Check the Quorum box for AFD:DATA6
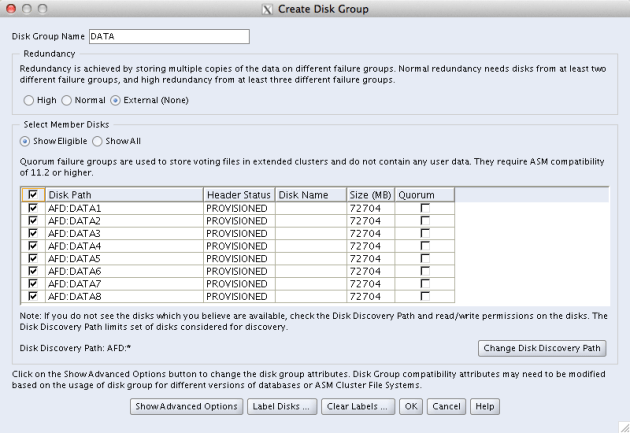The image size is (630, 433). [x=424, y=270]
